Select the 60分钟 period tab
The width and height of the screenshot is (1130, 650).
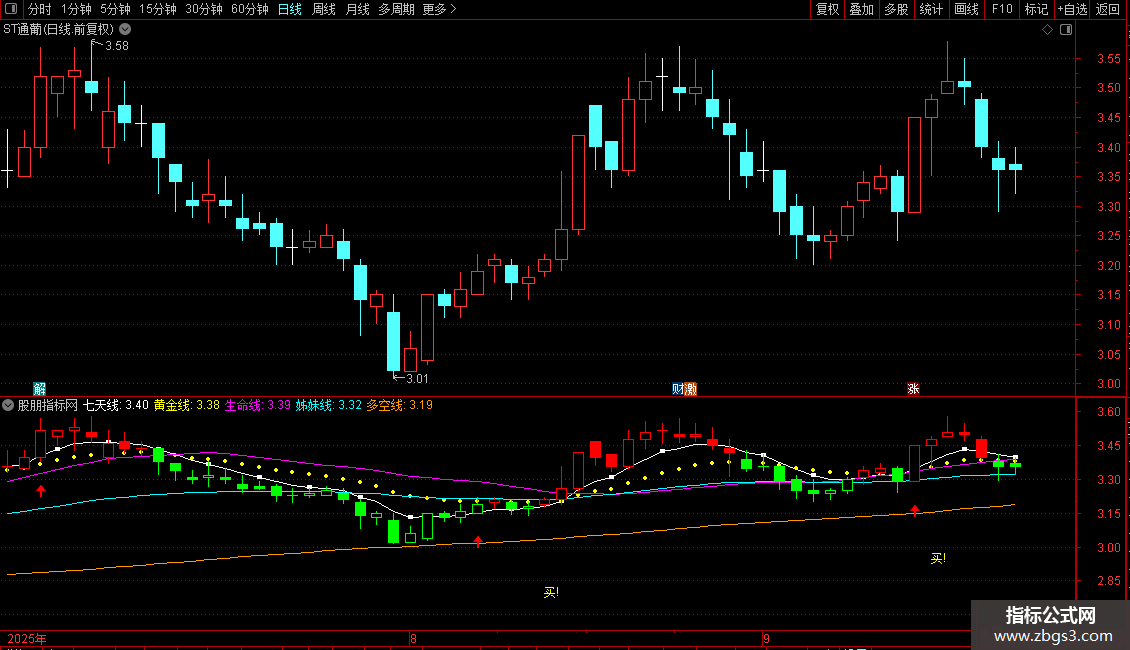(250, 9)
